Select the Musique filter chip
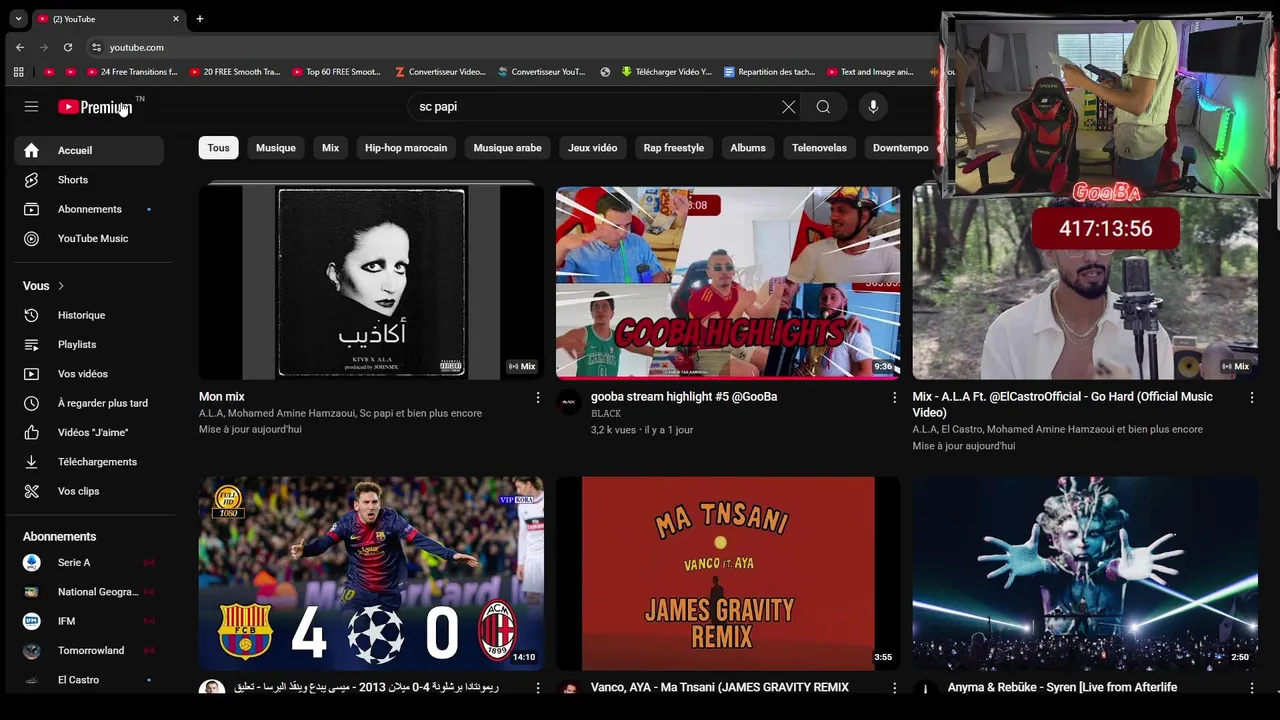This screenshot has width=1280, height=720. pos(276,148)
